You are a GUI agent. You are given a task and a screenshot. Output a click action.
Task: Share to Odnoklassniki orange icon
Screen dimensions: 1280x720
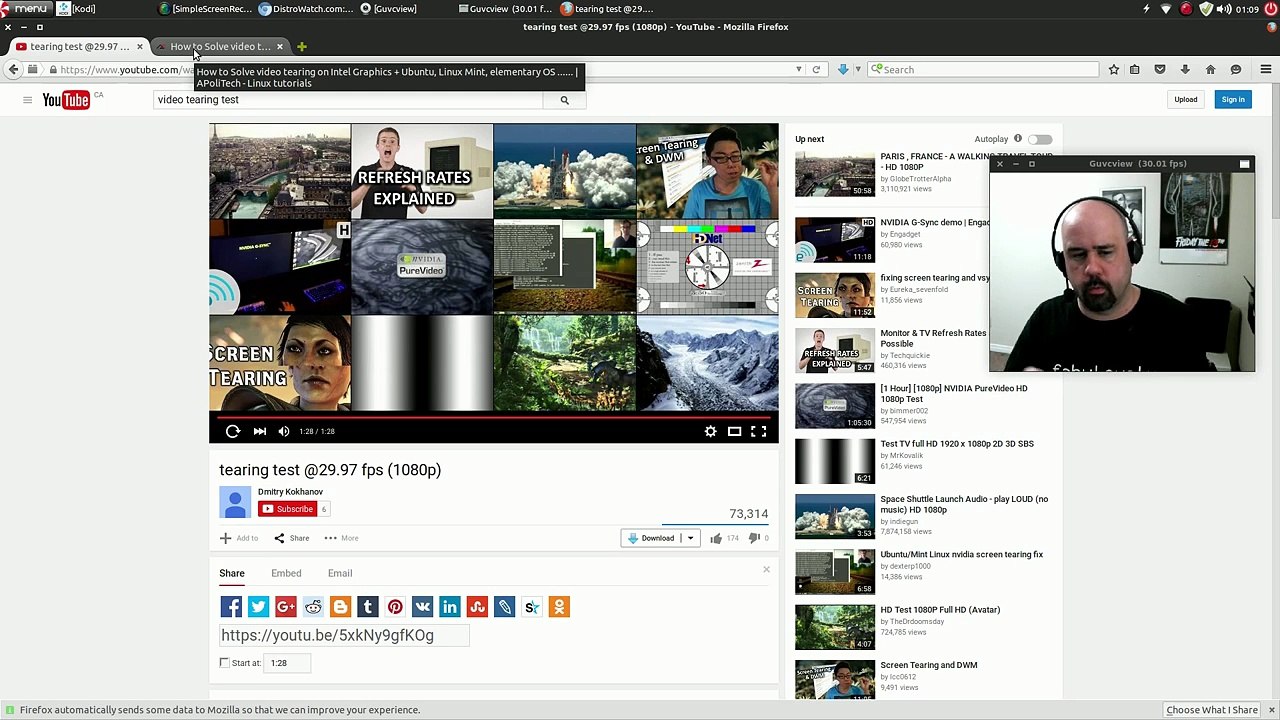[559, 607]
